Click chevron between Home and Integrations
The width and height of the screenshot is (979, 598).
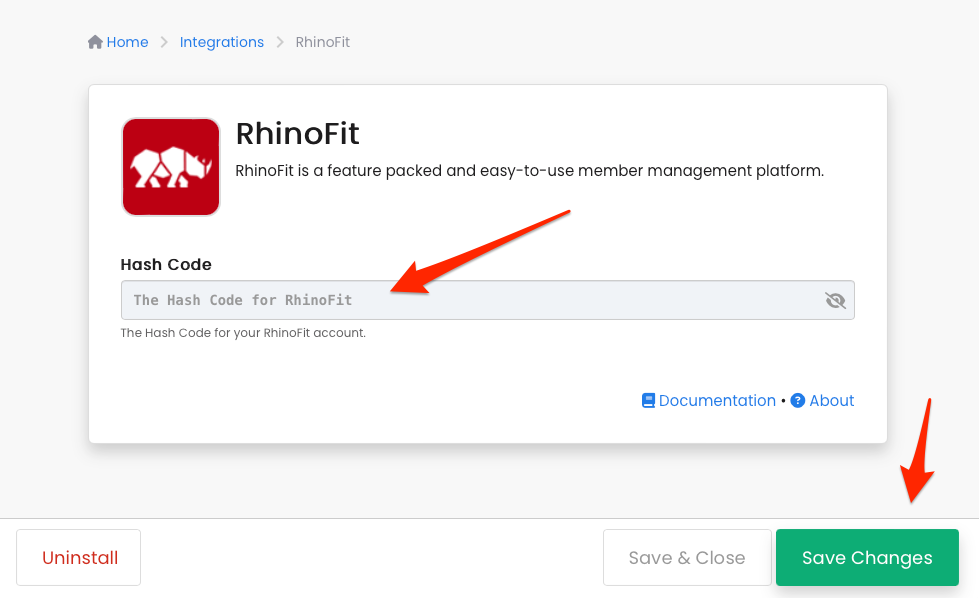(x=164, y=42)
